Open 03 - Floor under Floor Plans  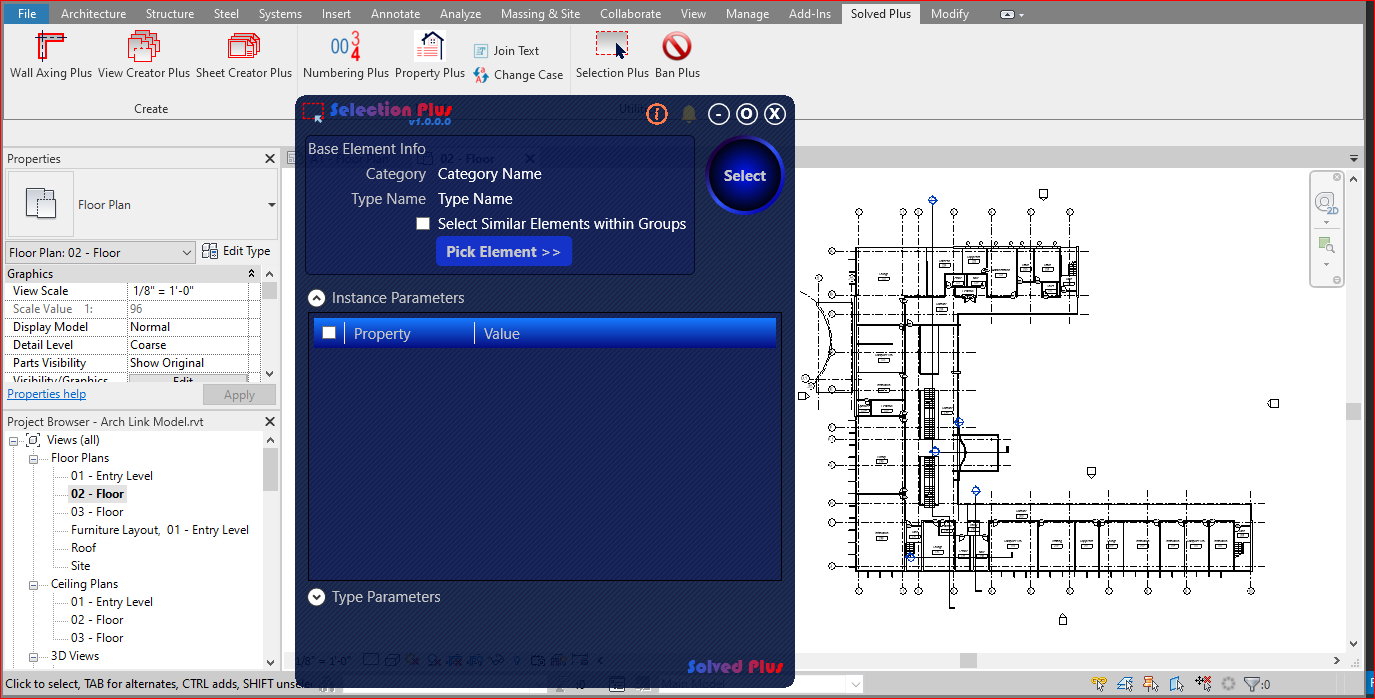tap(97, 512)
